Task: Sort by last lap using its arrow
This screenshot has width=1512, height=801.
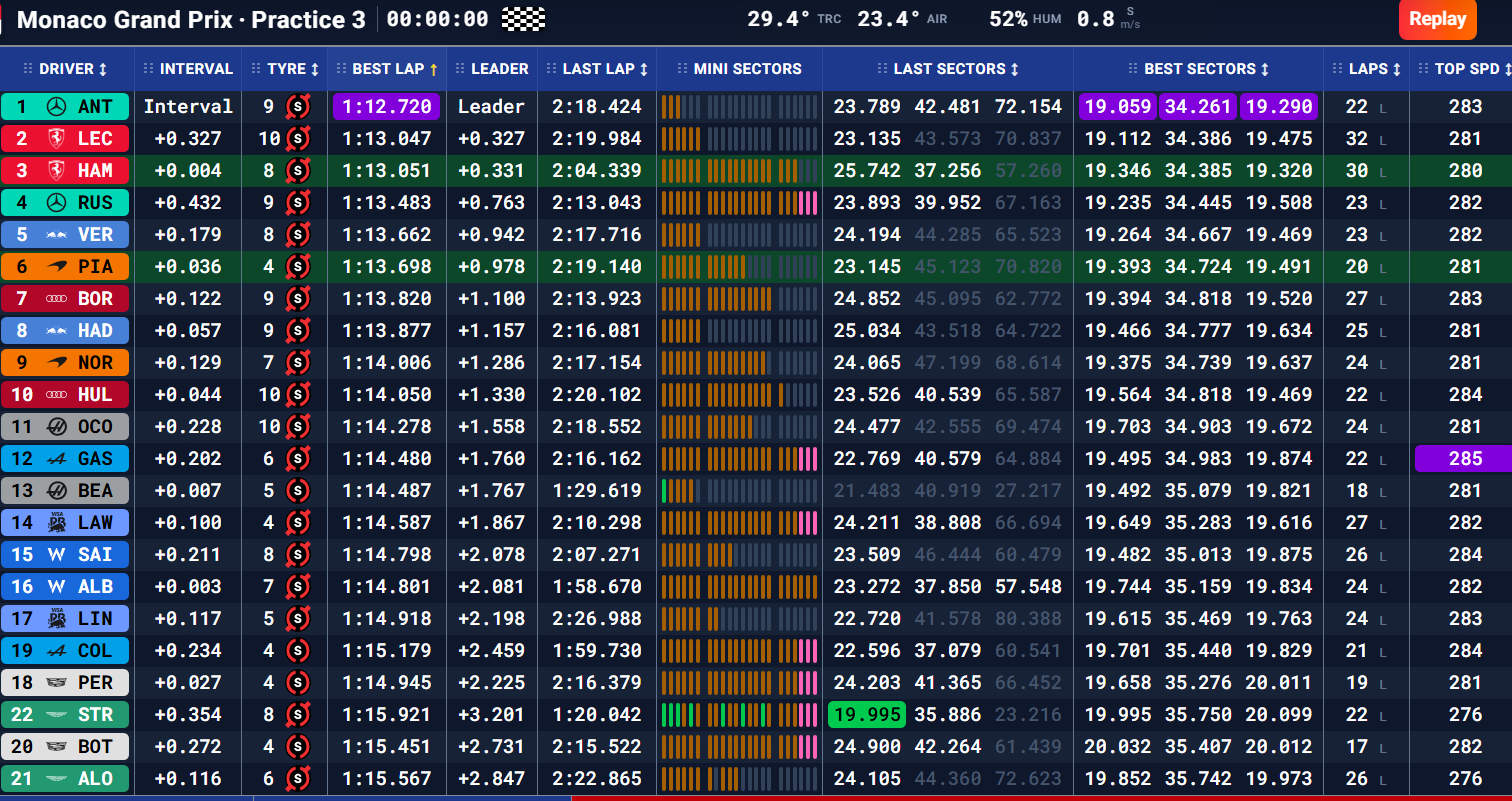Action: coord(644,70)
